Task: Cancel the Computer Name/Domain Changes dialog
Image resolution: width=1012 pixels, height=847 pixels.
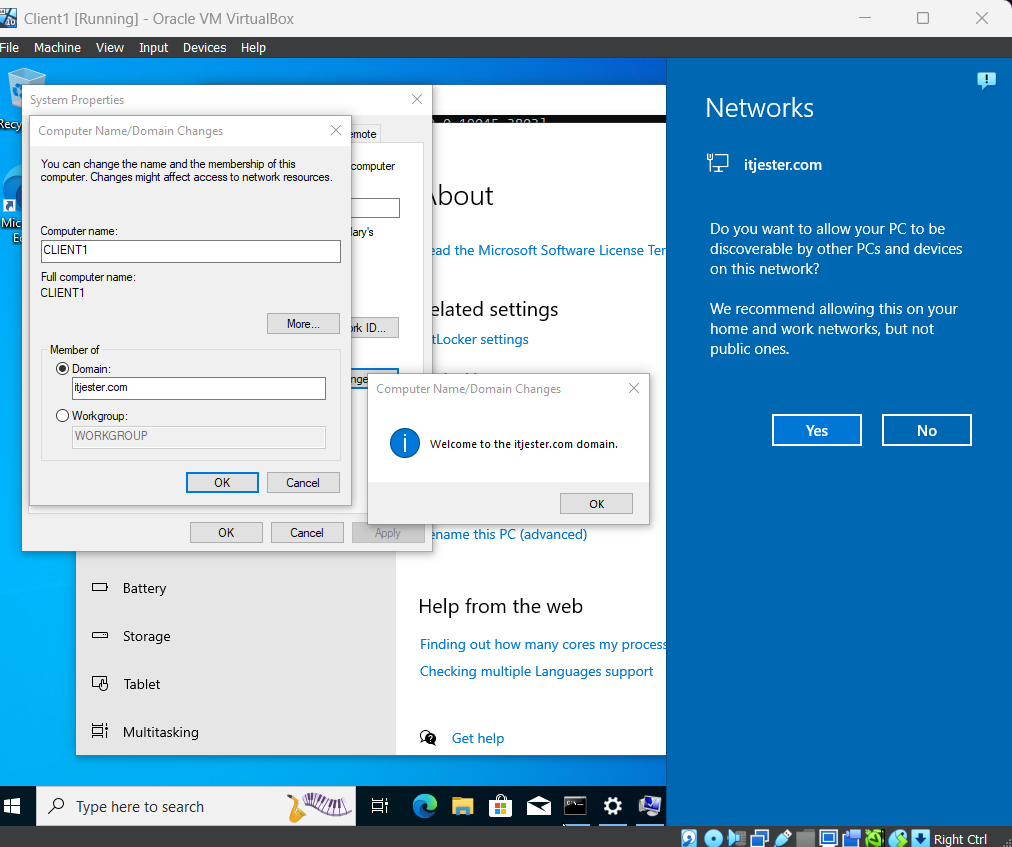Action: (303, 482)
